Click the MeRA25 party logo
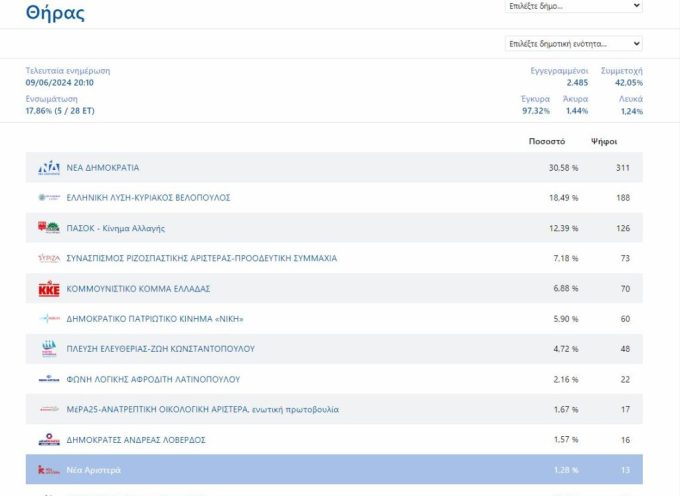680x496 pixels. pos(49,409)
